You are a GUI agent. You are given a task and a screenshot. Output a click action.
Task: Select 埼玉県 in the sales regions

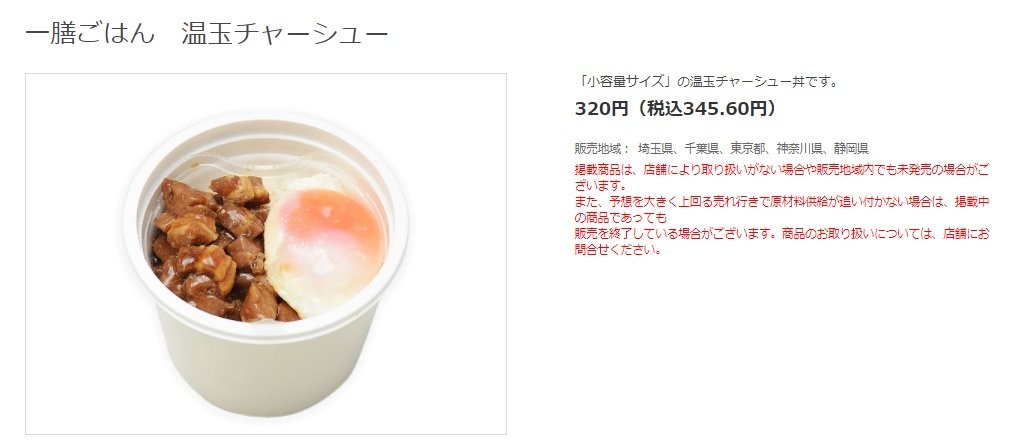pos(655,148)
